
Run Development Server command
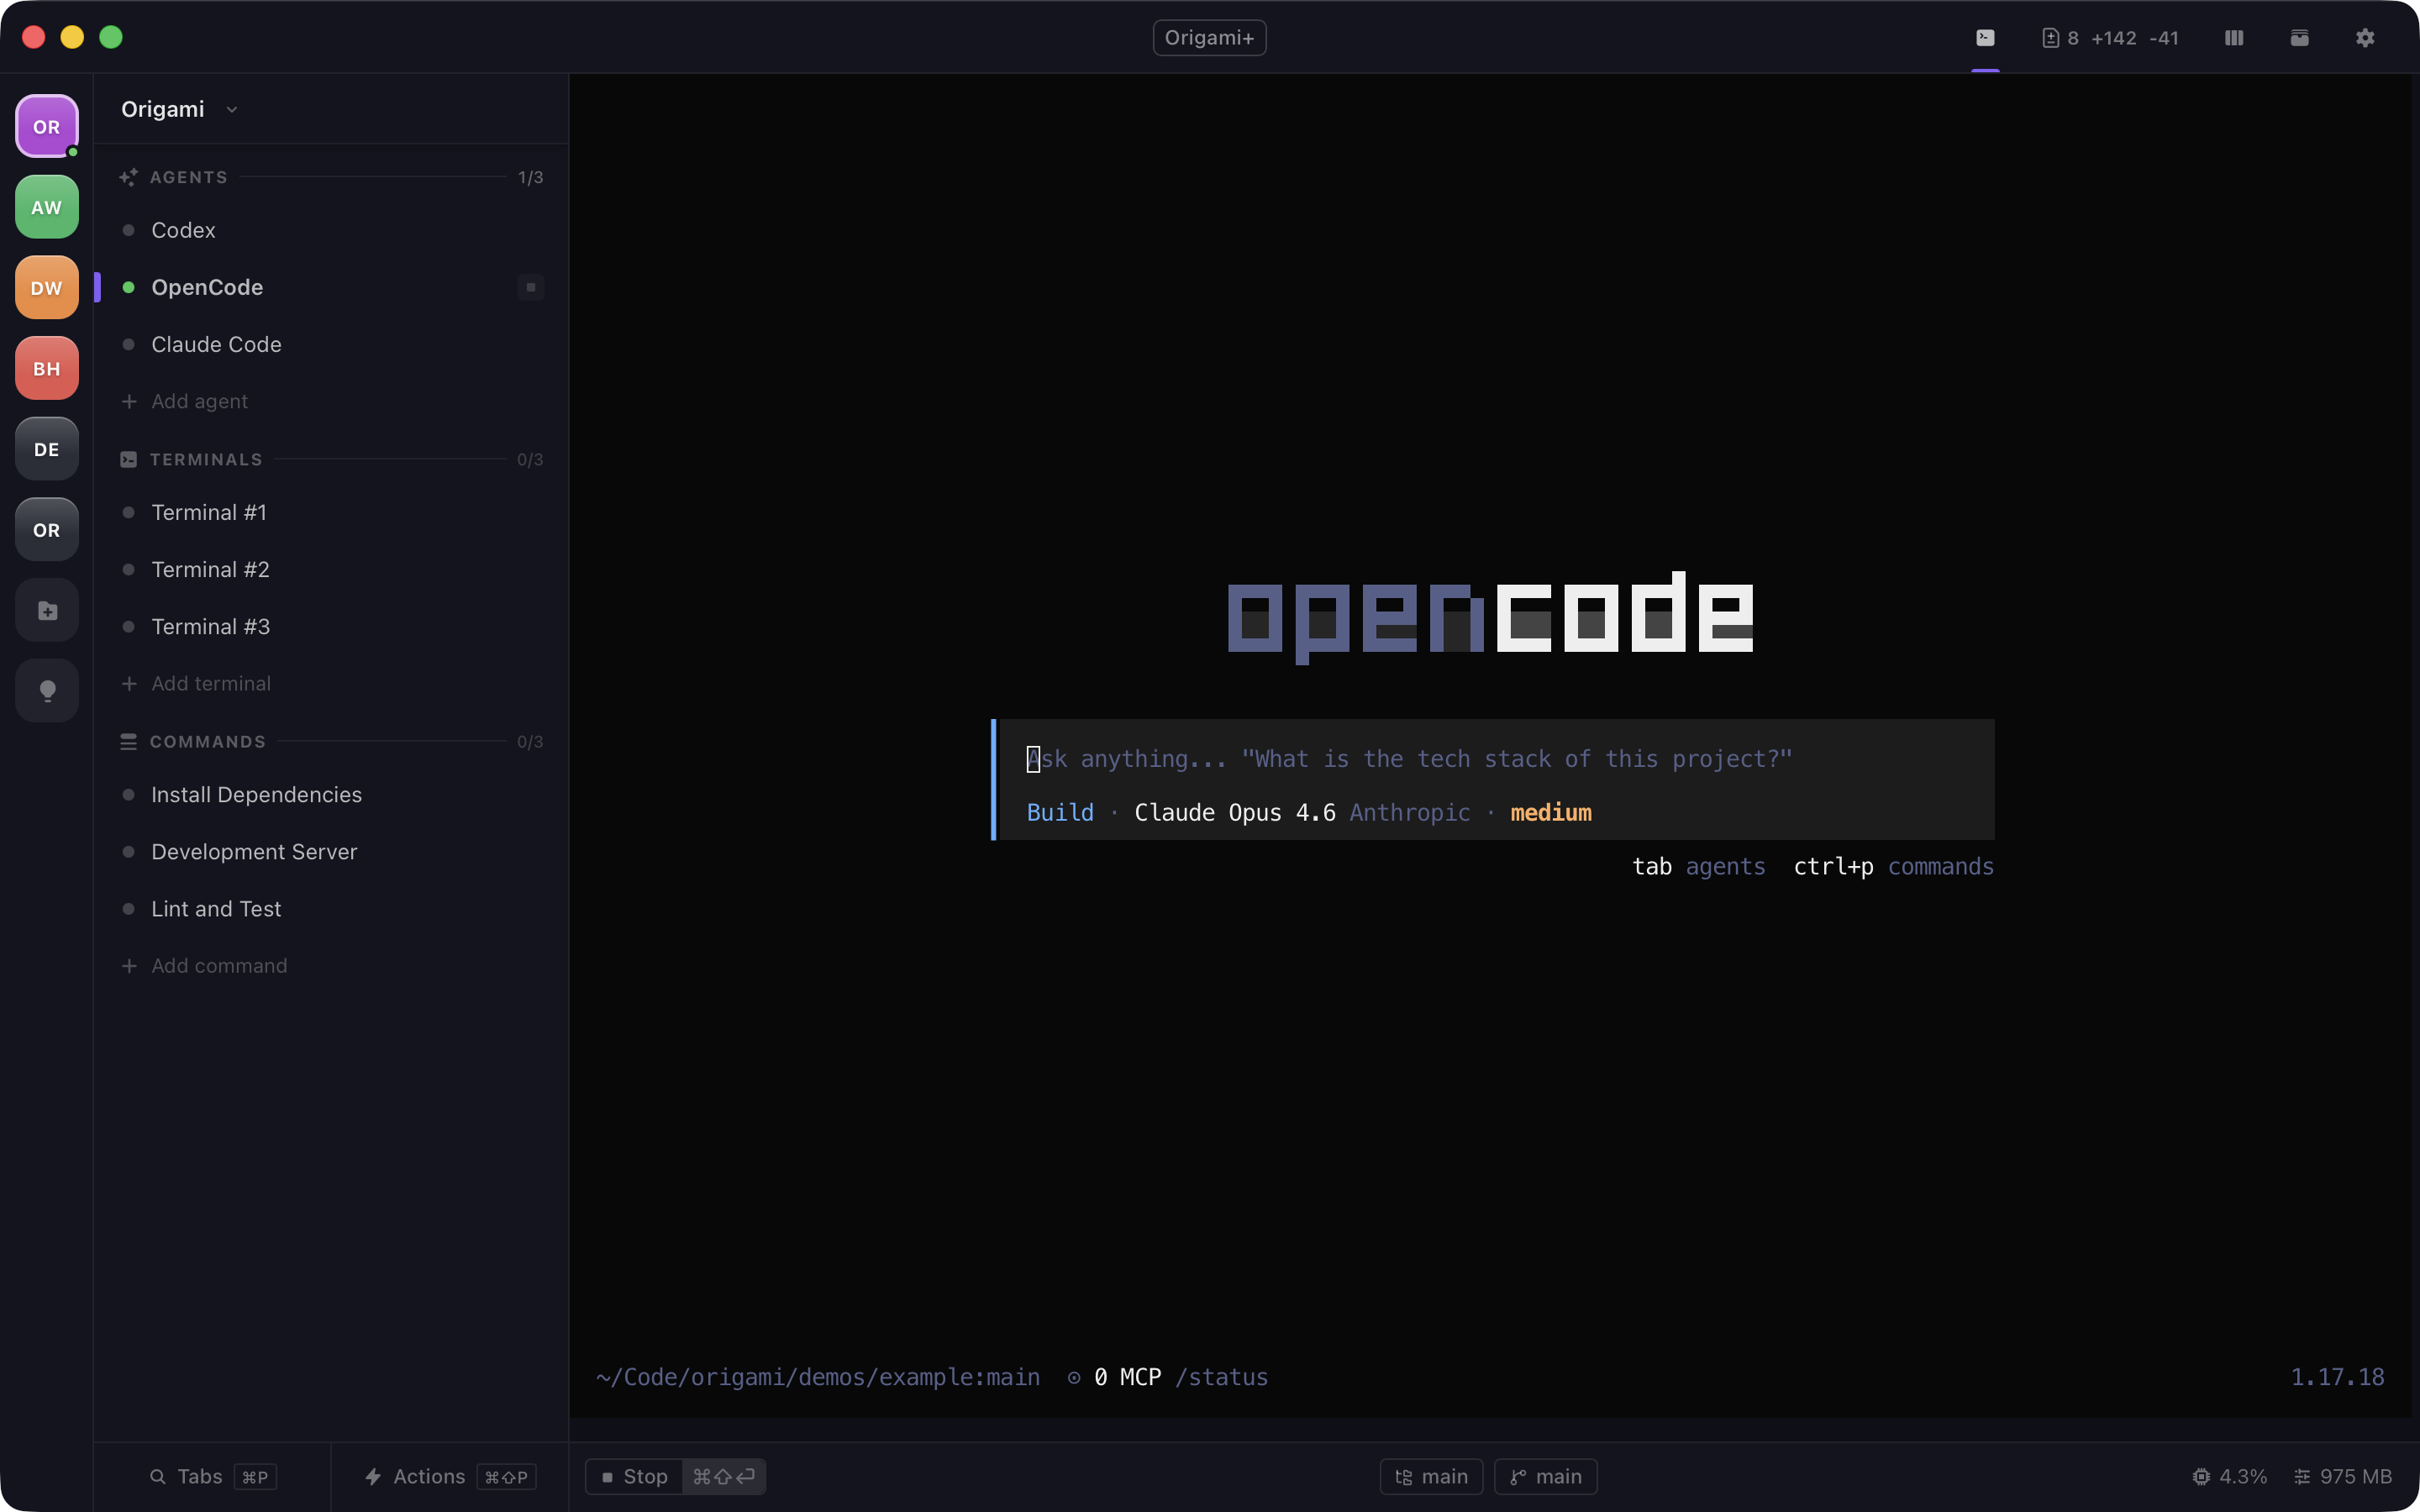(x=331, y=852)
